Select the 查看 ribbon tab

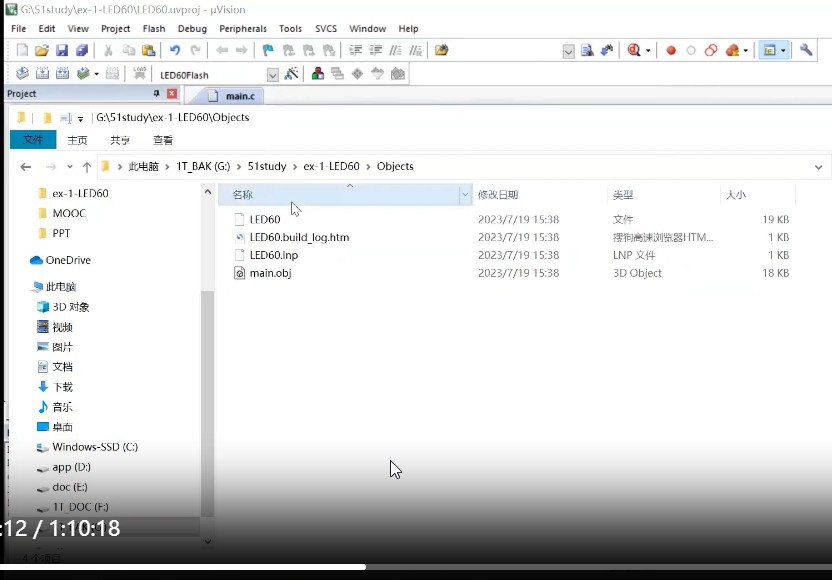163,140
